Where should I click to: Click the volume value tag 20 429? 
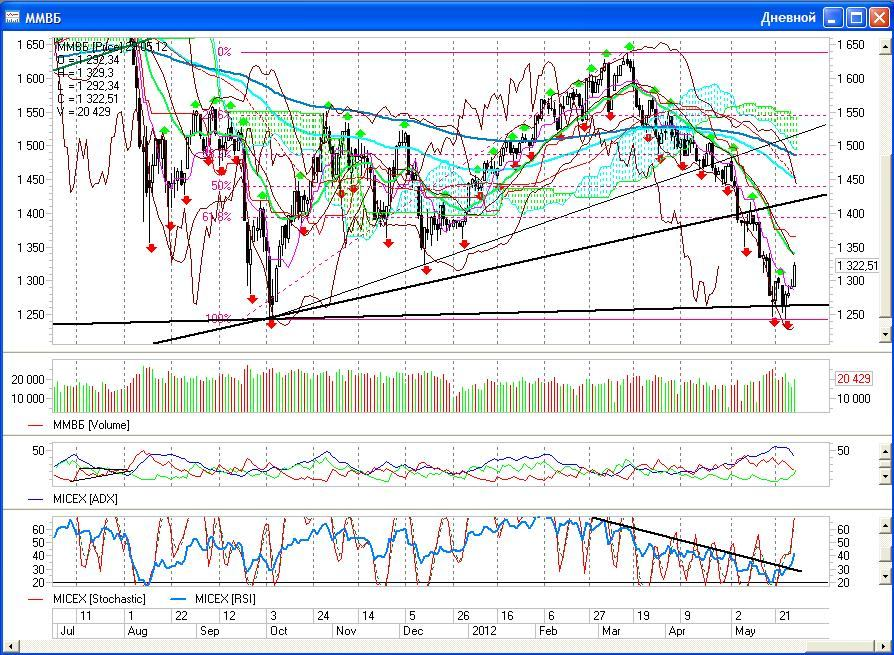point(855,379)
